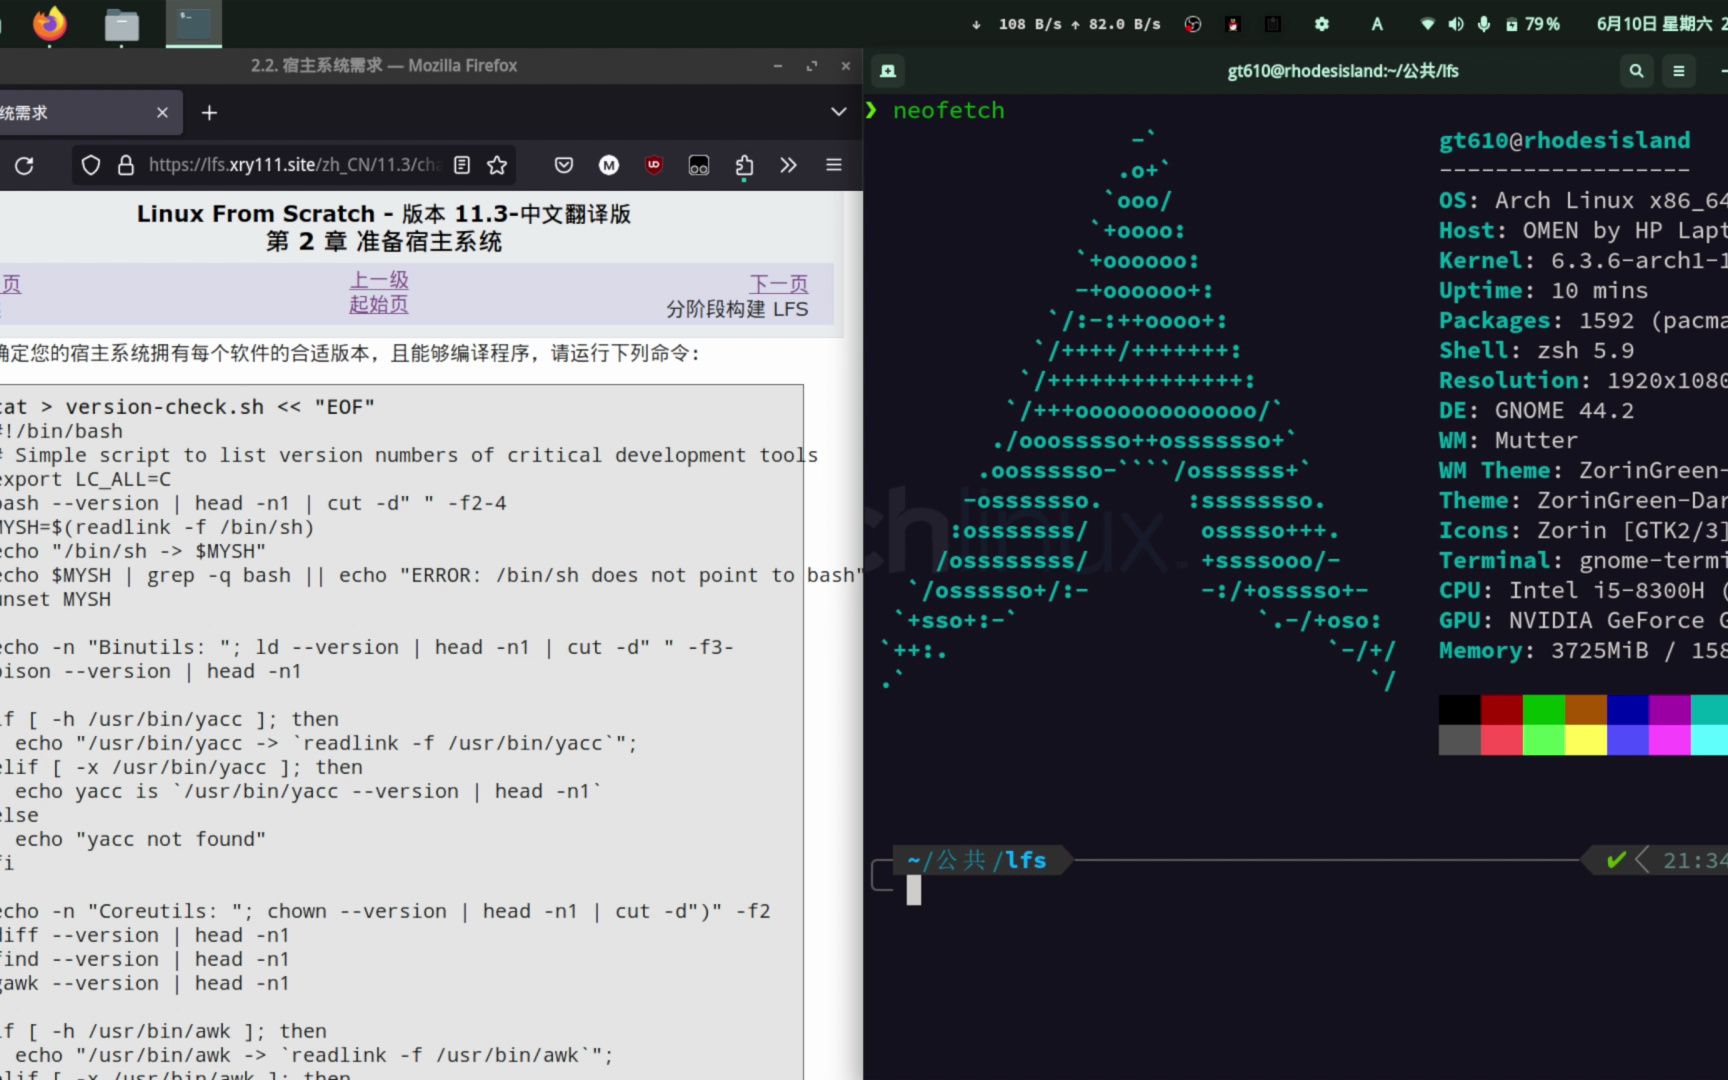Click the network speed indicator in panel
This screenshot has width=1728, height=1080.
point(1066,24)
